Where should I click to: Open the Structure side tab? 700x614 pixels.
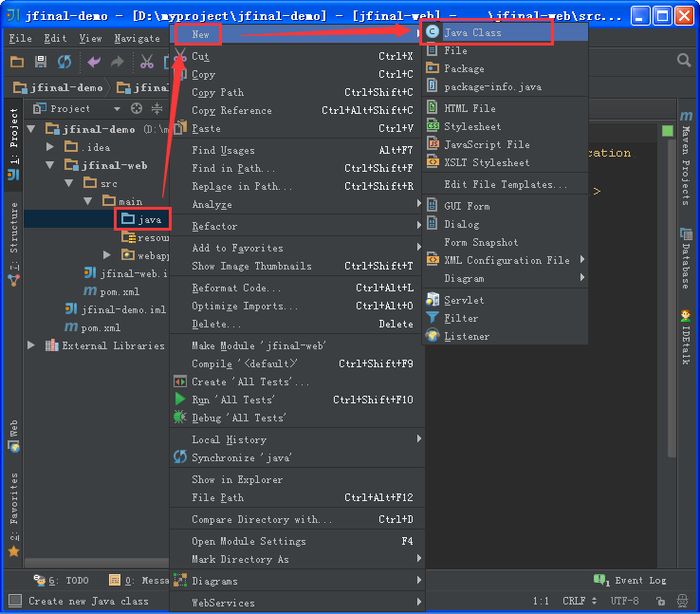14,244
